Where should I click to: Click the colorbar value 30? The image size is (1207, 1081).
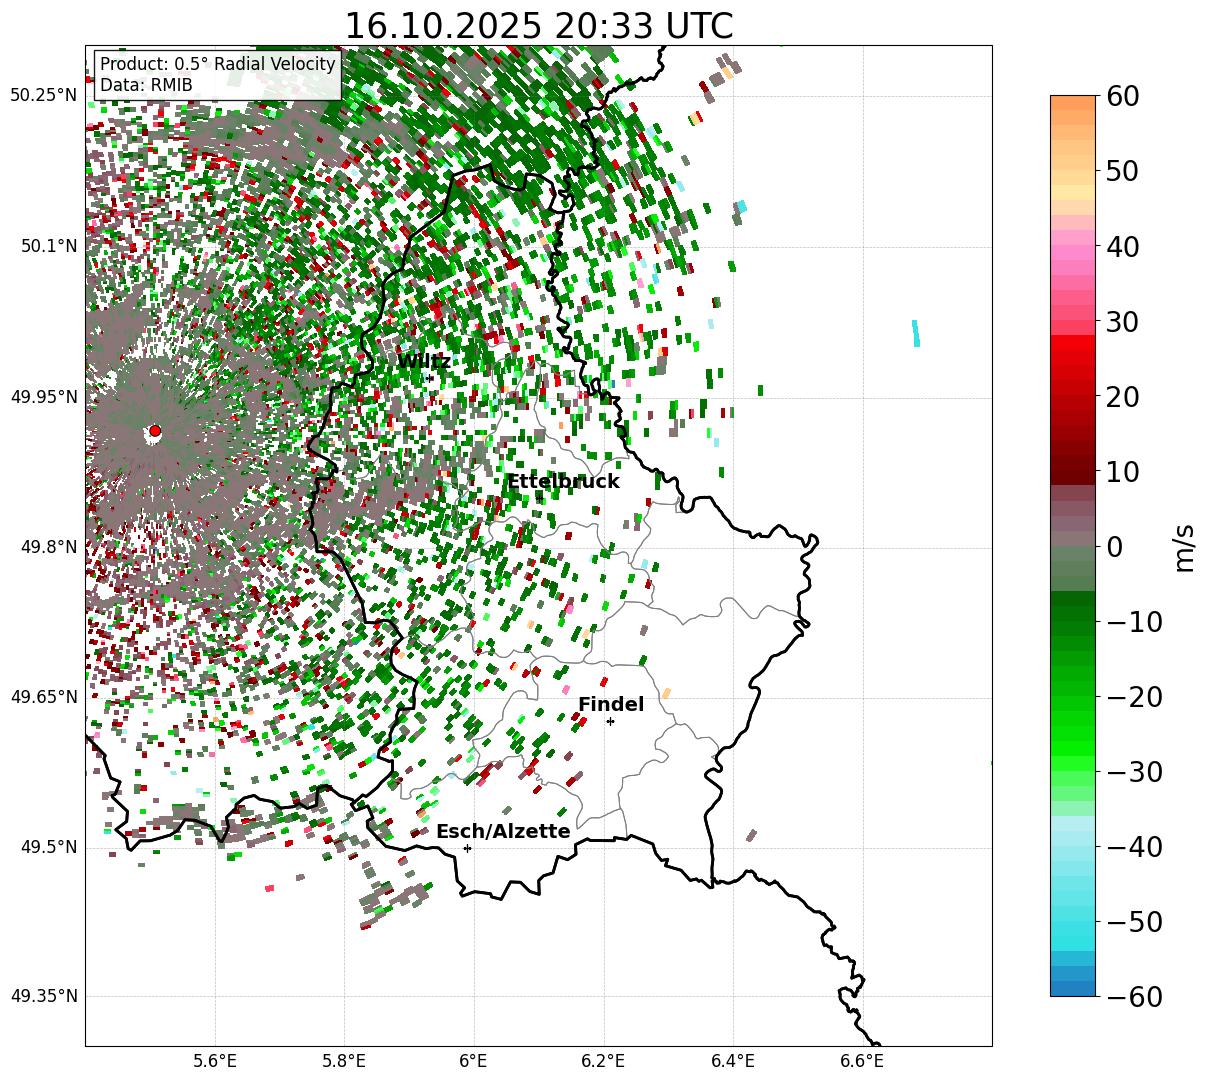(1123, 322)
